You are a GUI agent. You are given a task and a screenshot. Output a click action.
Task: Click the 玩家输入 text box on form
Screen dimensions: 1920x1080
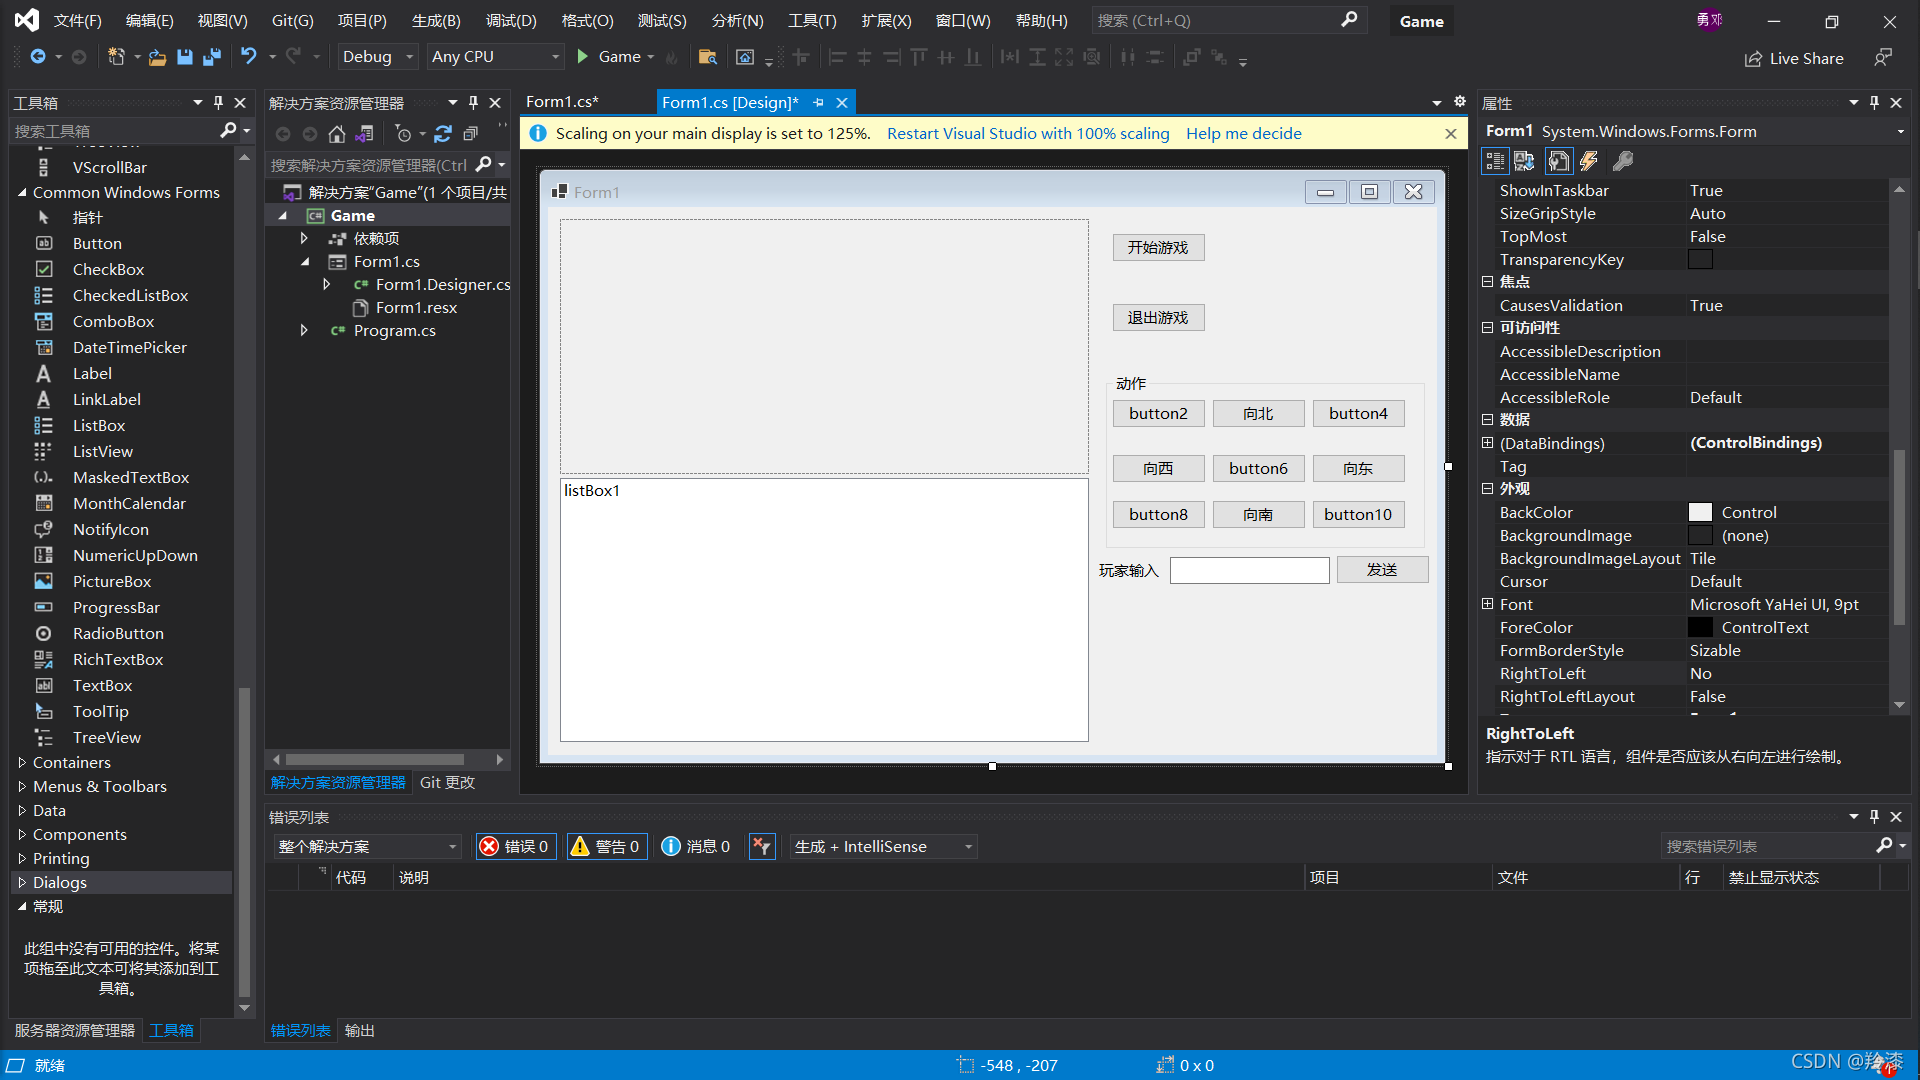point(1249,570)
